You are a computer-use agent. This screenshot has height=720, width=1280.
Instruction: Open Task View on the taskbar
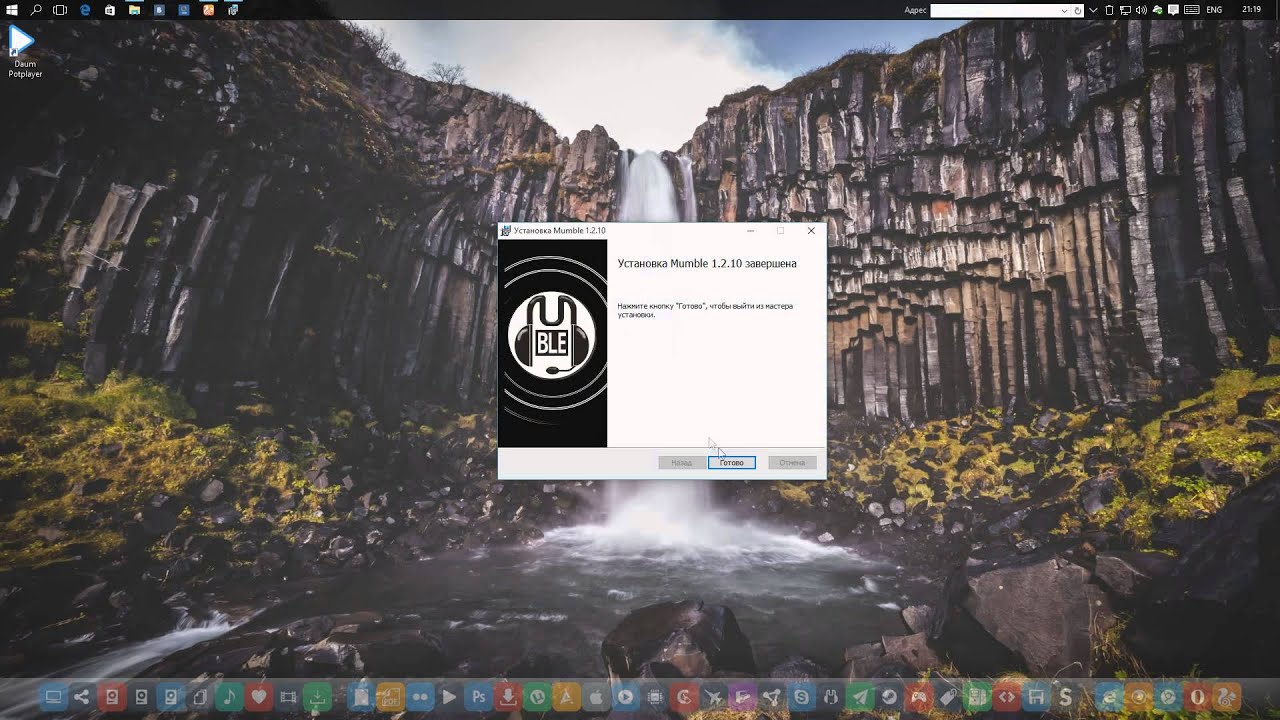pos(60,9)
